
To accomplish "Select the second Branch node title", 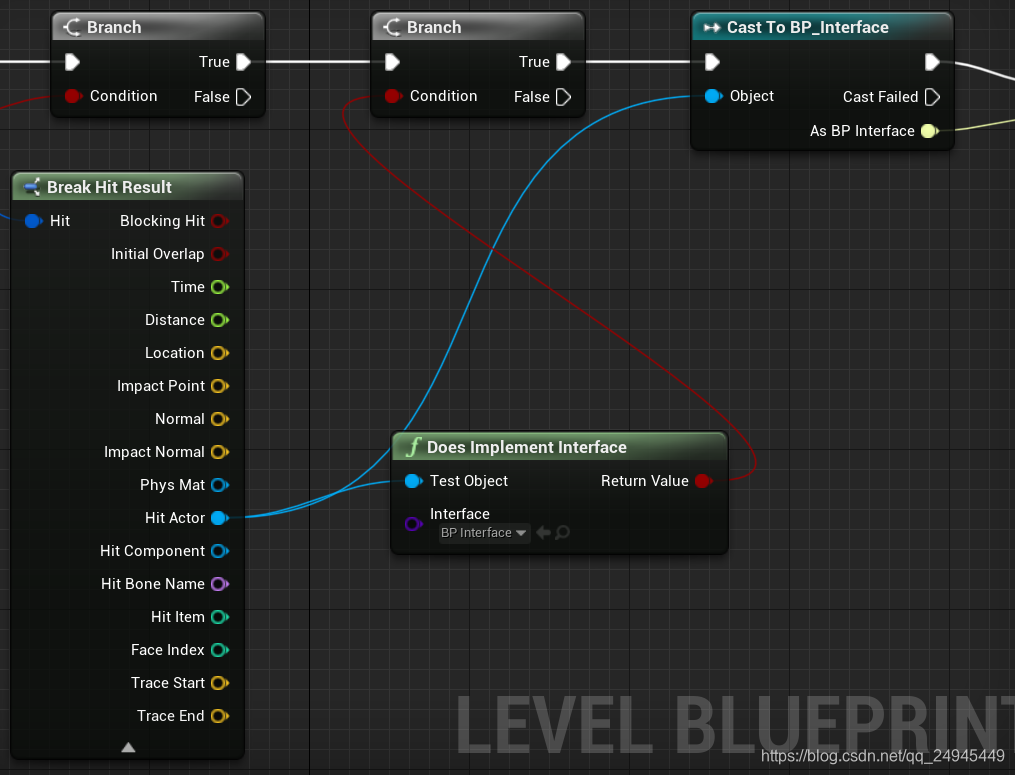I will (x=434, y=27).
